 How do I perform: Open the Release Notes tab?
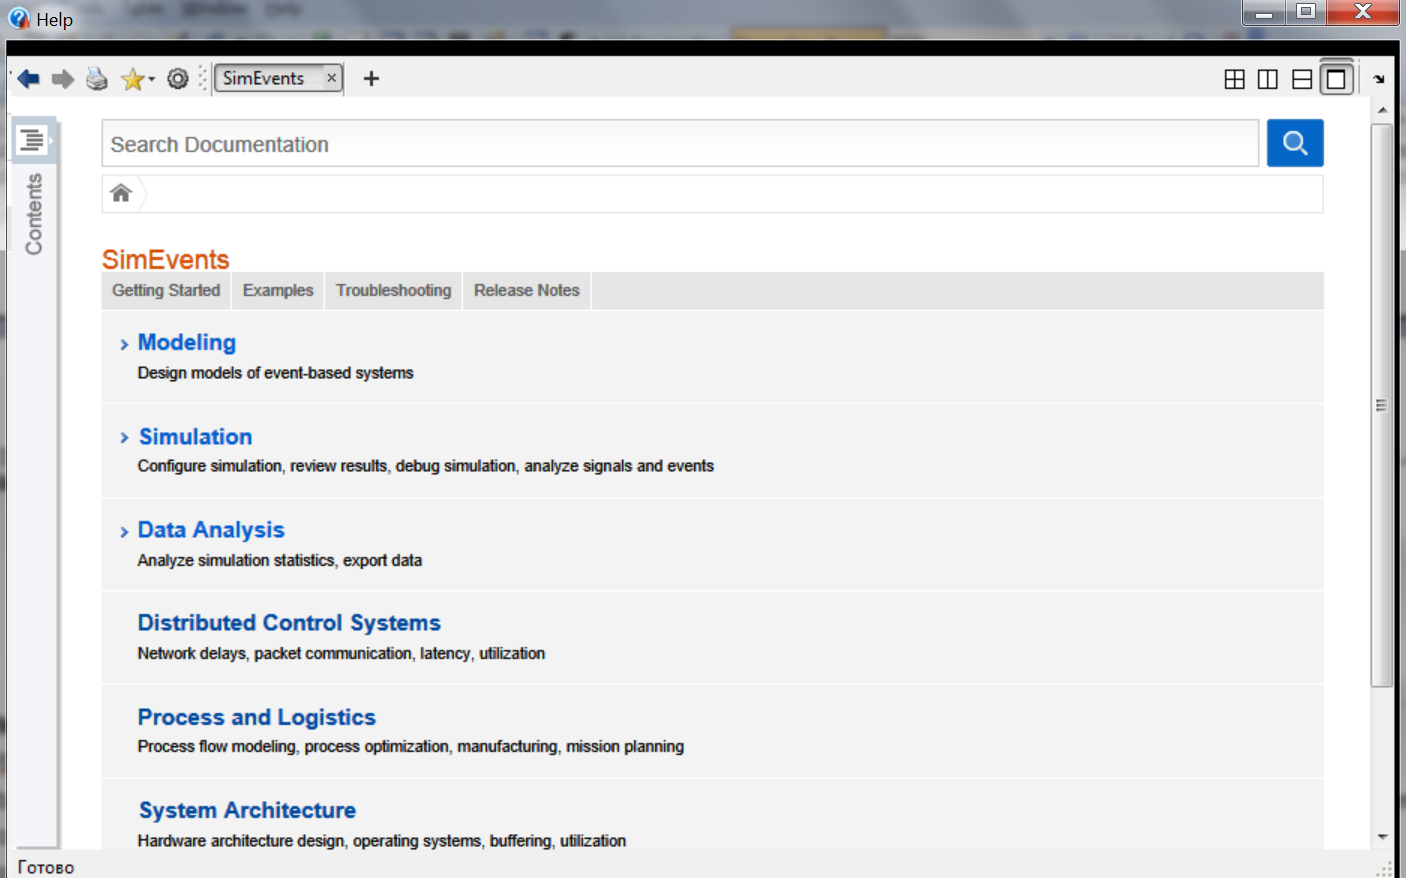pos(527,290)
